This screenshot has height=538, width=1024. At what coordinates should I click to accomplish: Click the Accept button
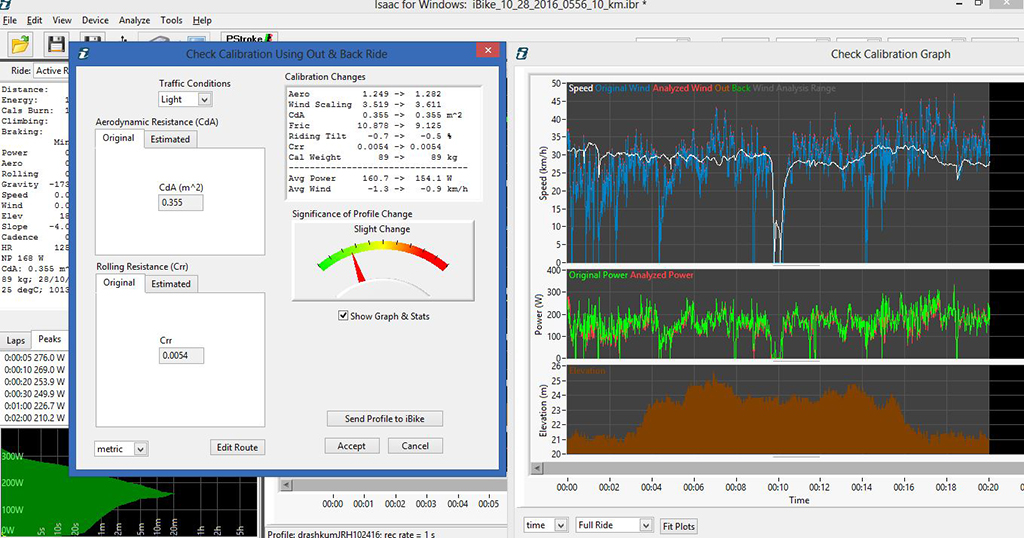[351, 446]
